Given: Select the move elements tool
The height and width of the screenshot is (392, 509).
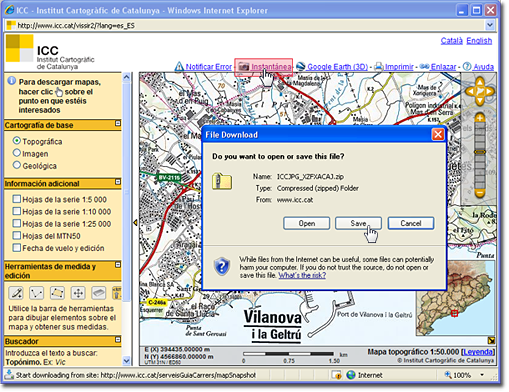Looking at the screenshot, I should [78, 293].
